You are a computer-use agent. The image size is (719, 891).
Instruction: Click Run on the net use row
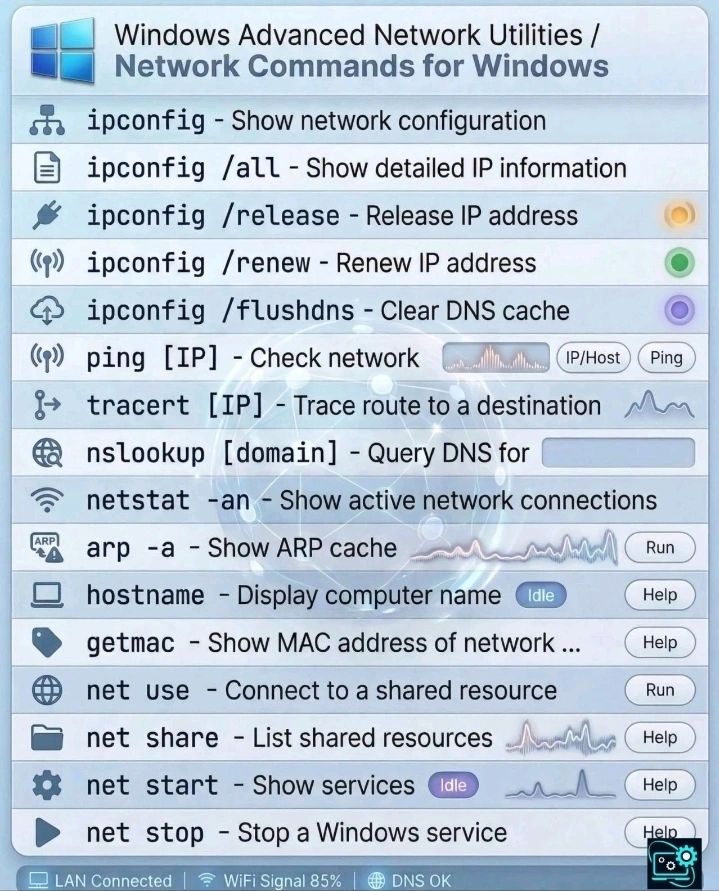point(660,690)
